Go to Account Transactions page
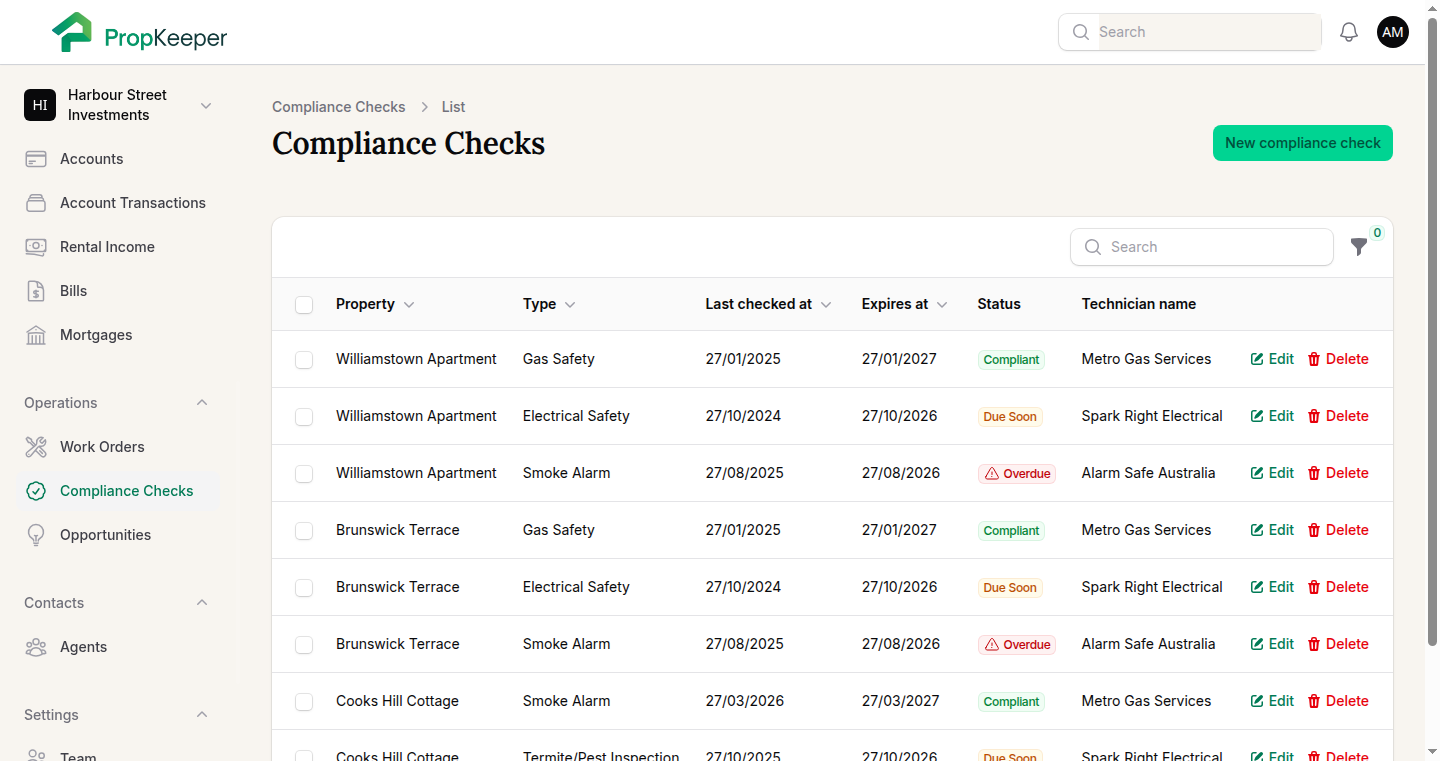 pos(117,203)
